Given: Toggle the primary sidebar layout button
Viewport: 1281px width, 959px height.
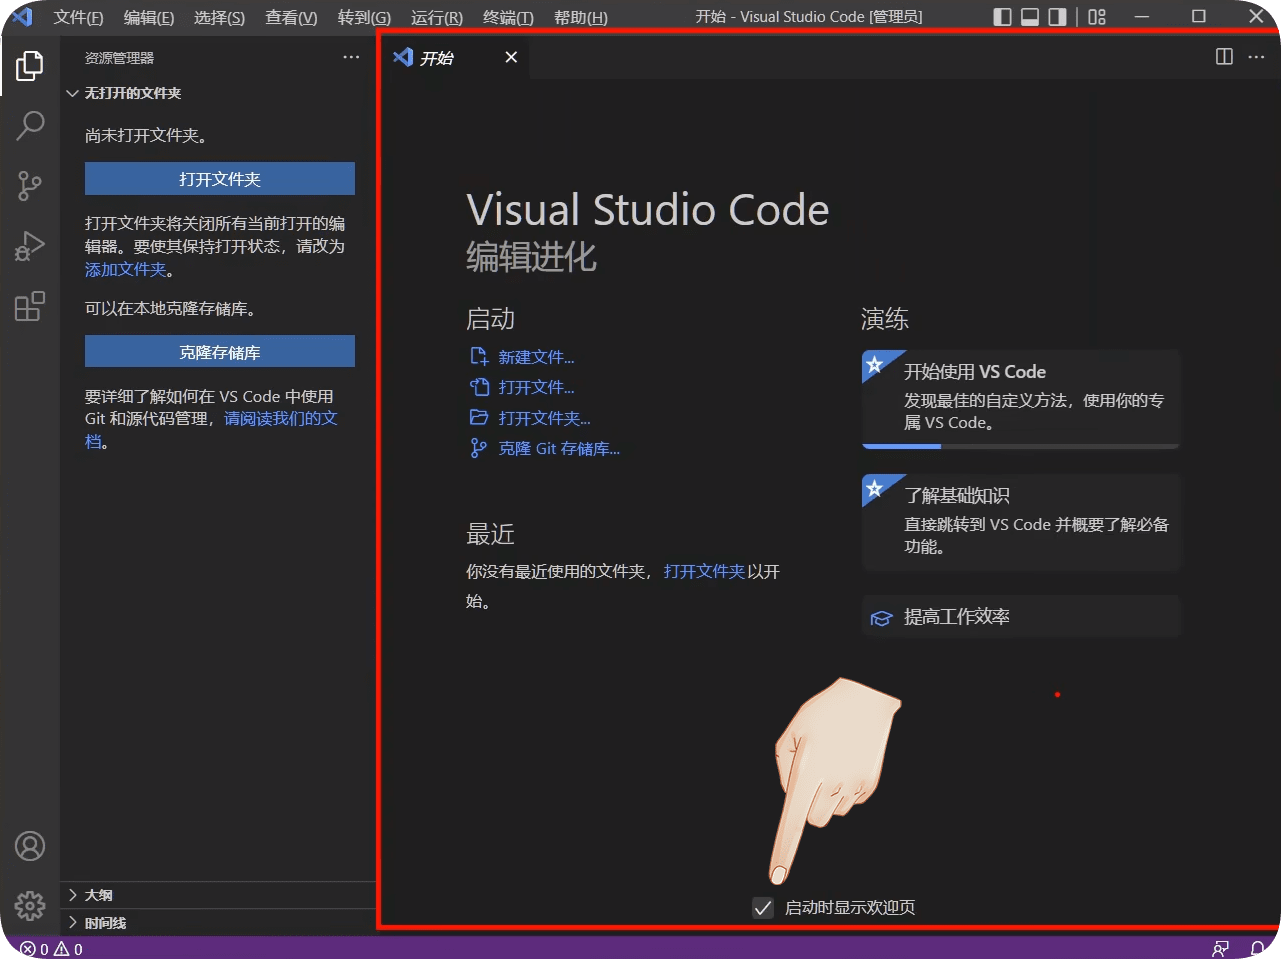Looking at the screenshot, I should coord(1002,17).
